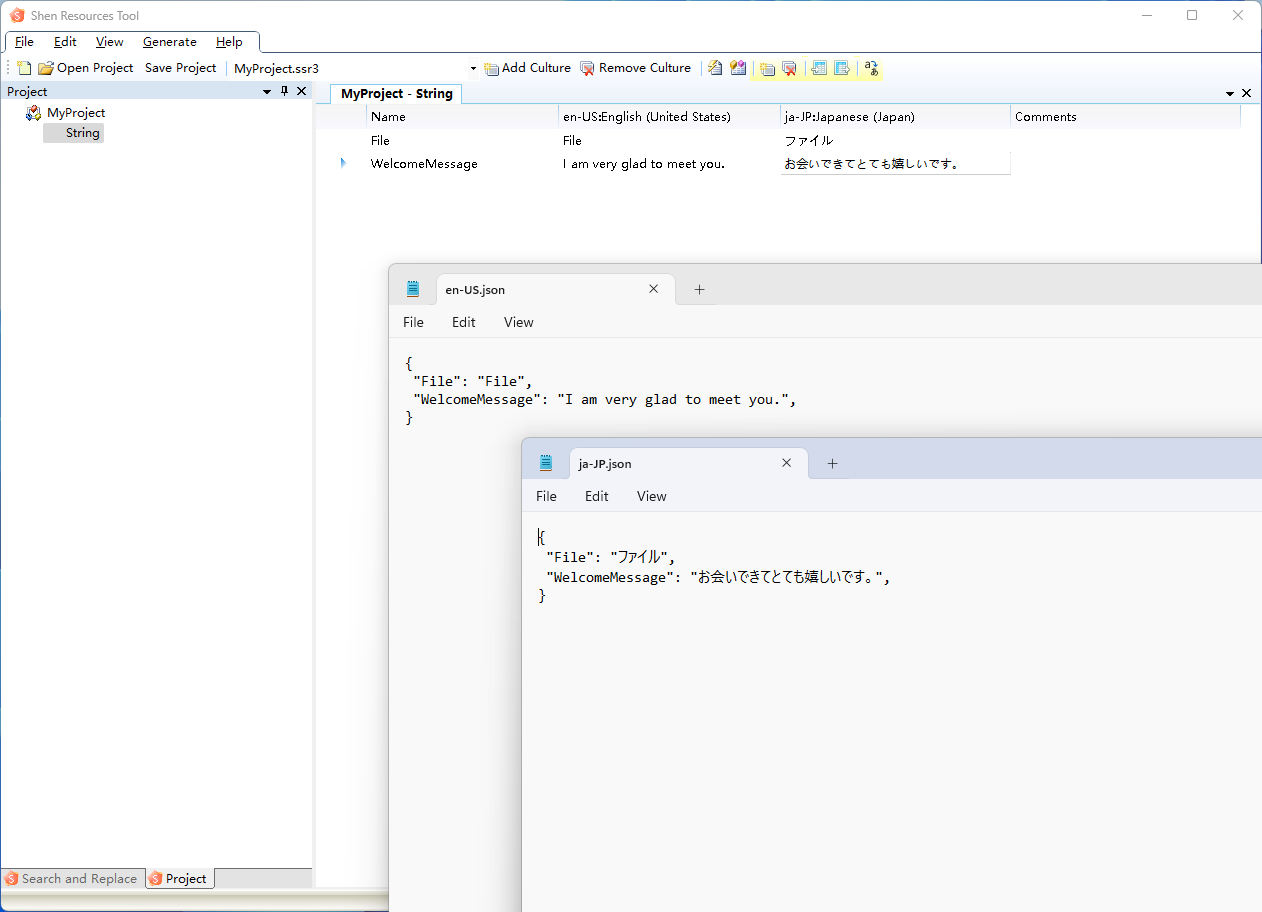1262x912 pixels.
Task: Click the translate icon in the toolbar
Action: [871, 68]
